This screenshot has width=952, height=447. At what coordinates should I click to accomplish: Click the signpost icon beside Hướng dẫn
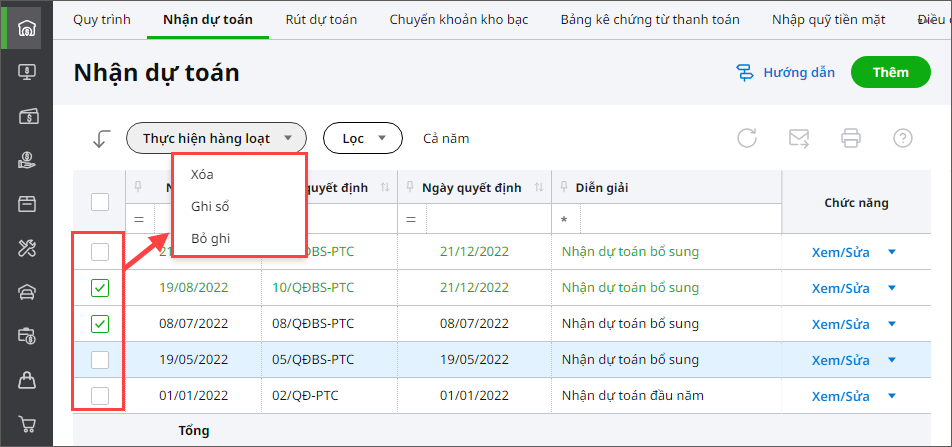click(744, 73)
